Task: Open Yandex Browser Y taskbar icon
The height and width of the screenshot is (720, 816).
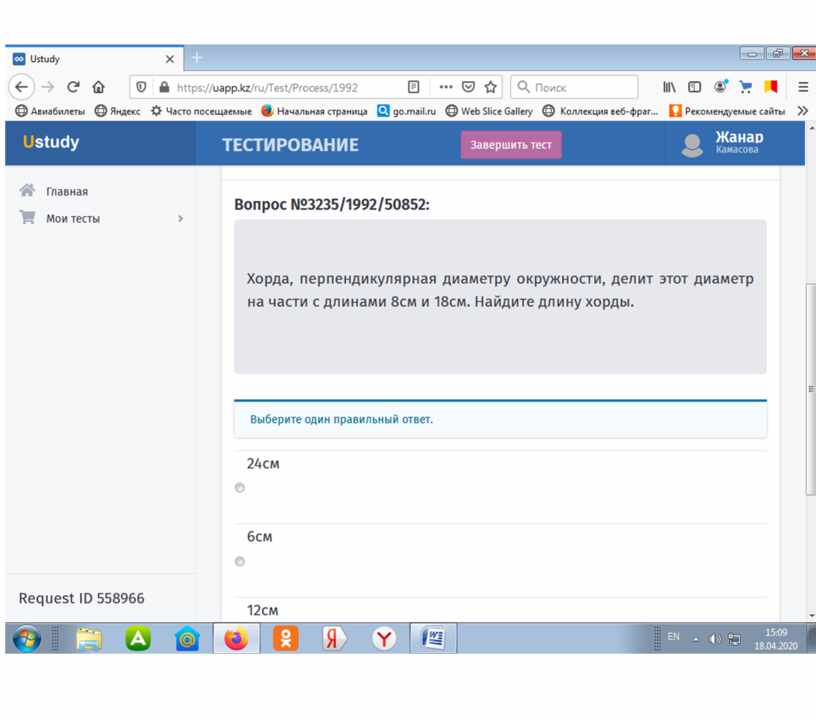Action: click(384, 638)
